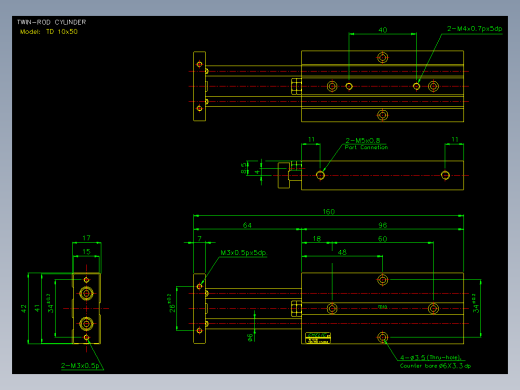Click the 42 vertical dimension
The image size is (520, 390).
coord(23,309)
